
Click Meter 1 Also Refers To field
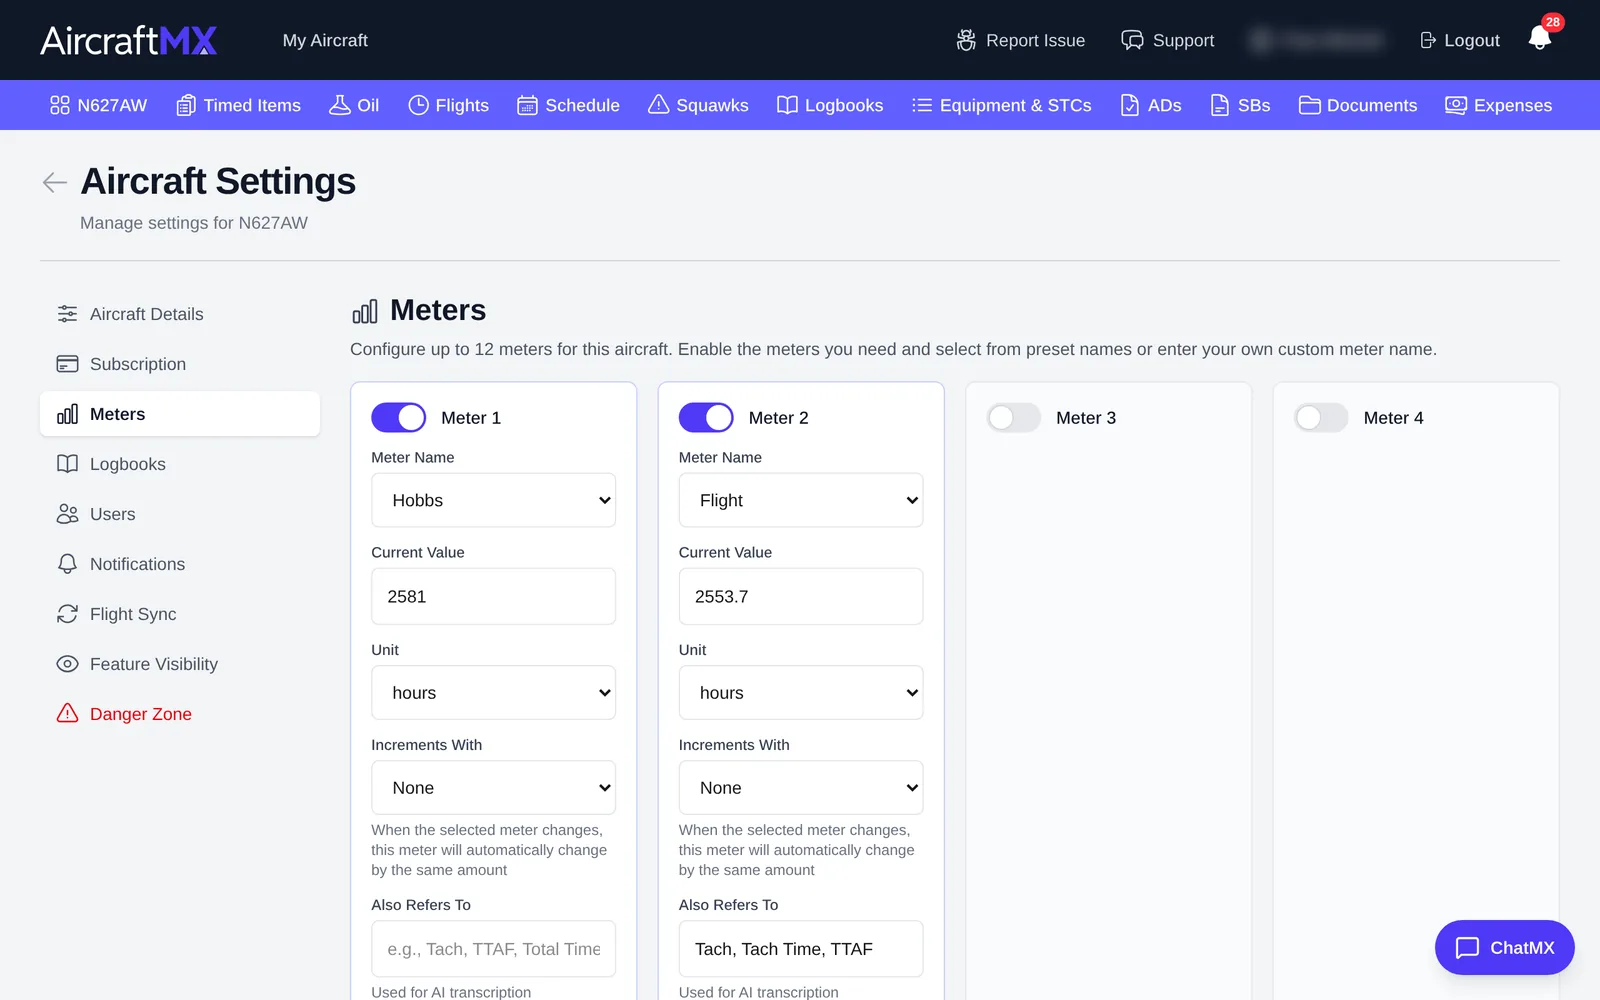point(493,949)
